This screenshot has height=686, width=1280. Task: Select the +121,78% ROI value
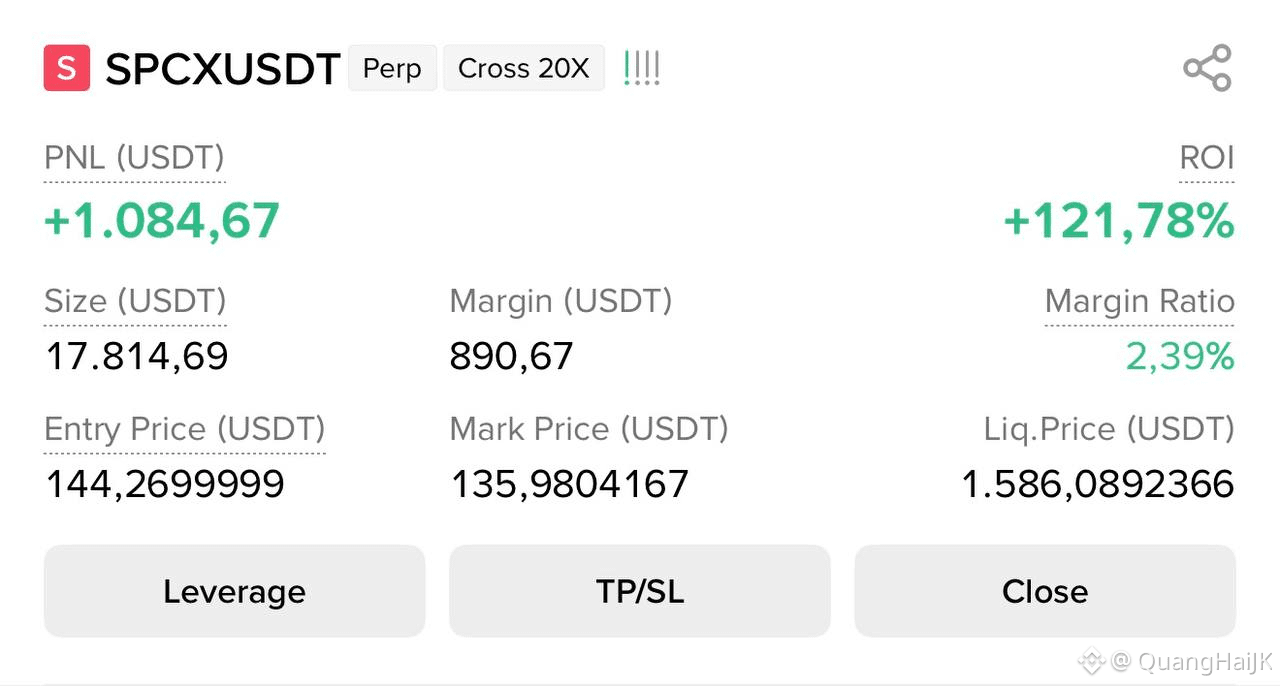tap(1119, 221)
